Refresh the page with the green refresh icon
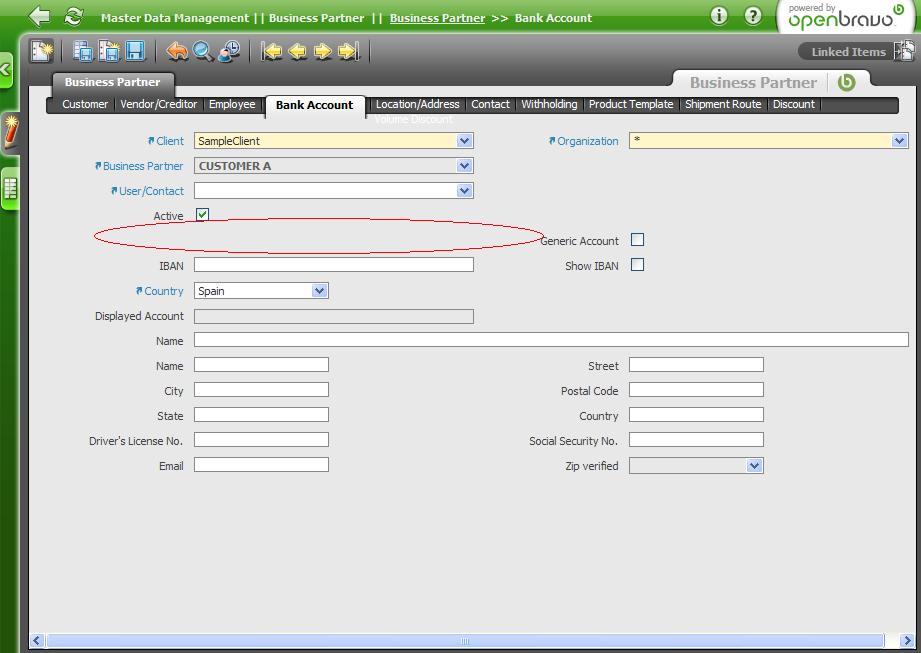This screenshot has height=653, width=921. tap(73, 17)
